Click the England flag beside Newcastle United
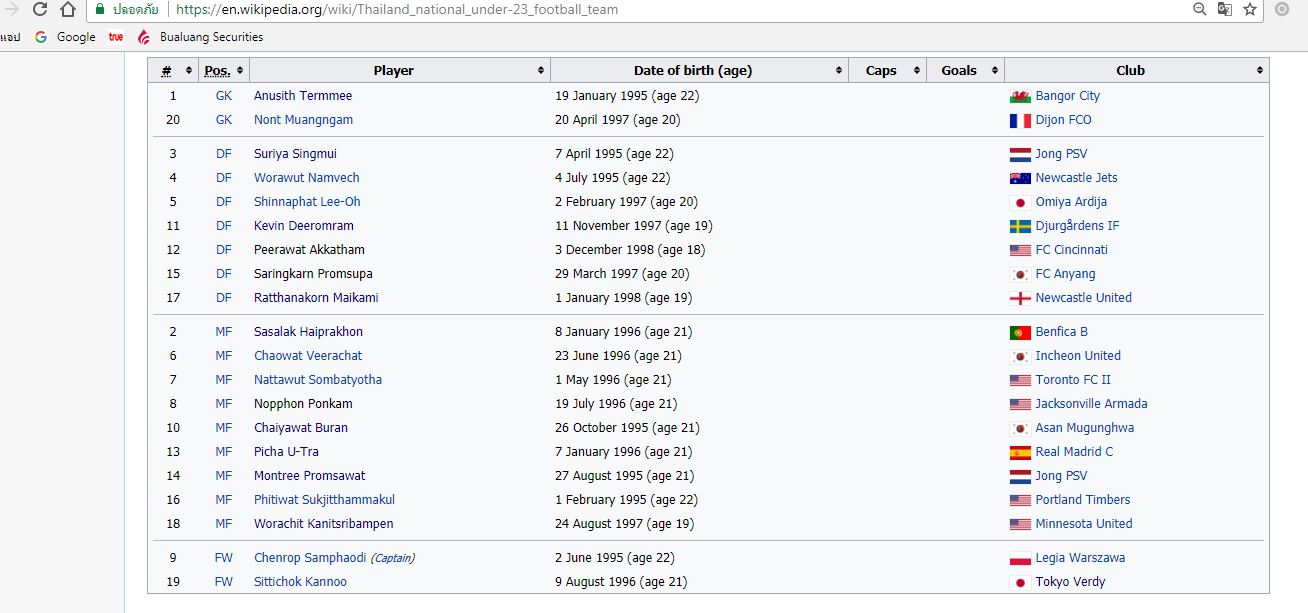 point(1020,299)
